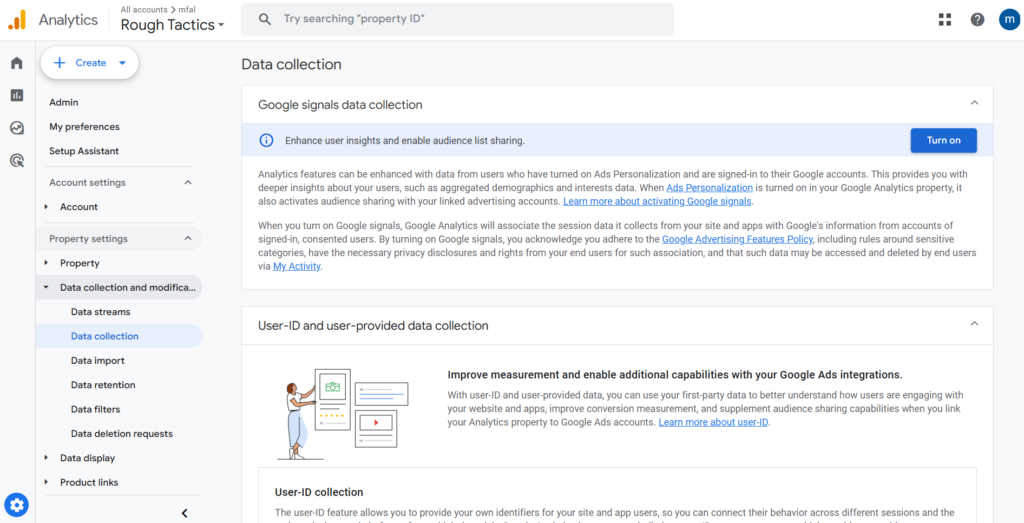Click the All accounts breadcrumb
The height and width of the screenshot is (523, 1024).
click(x=144, y=9)
